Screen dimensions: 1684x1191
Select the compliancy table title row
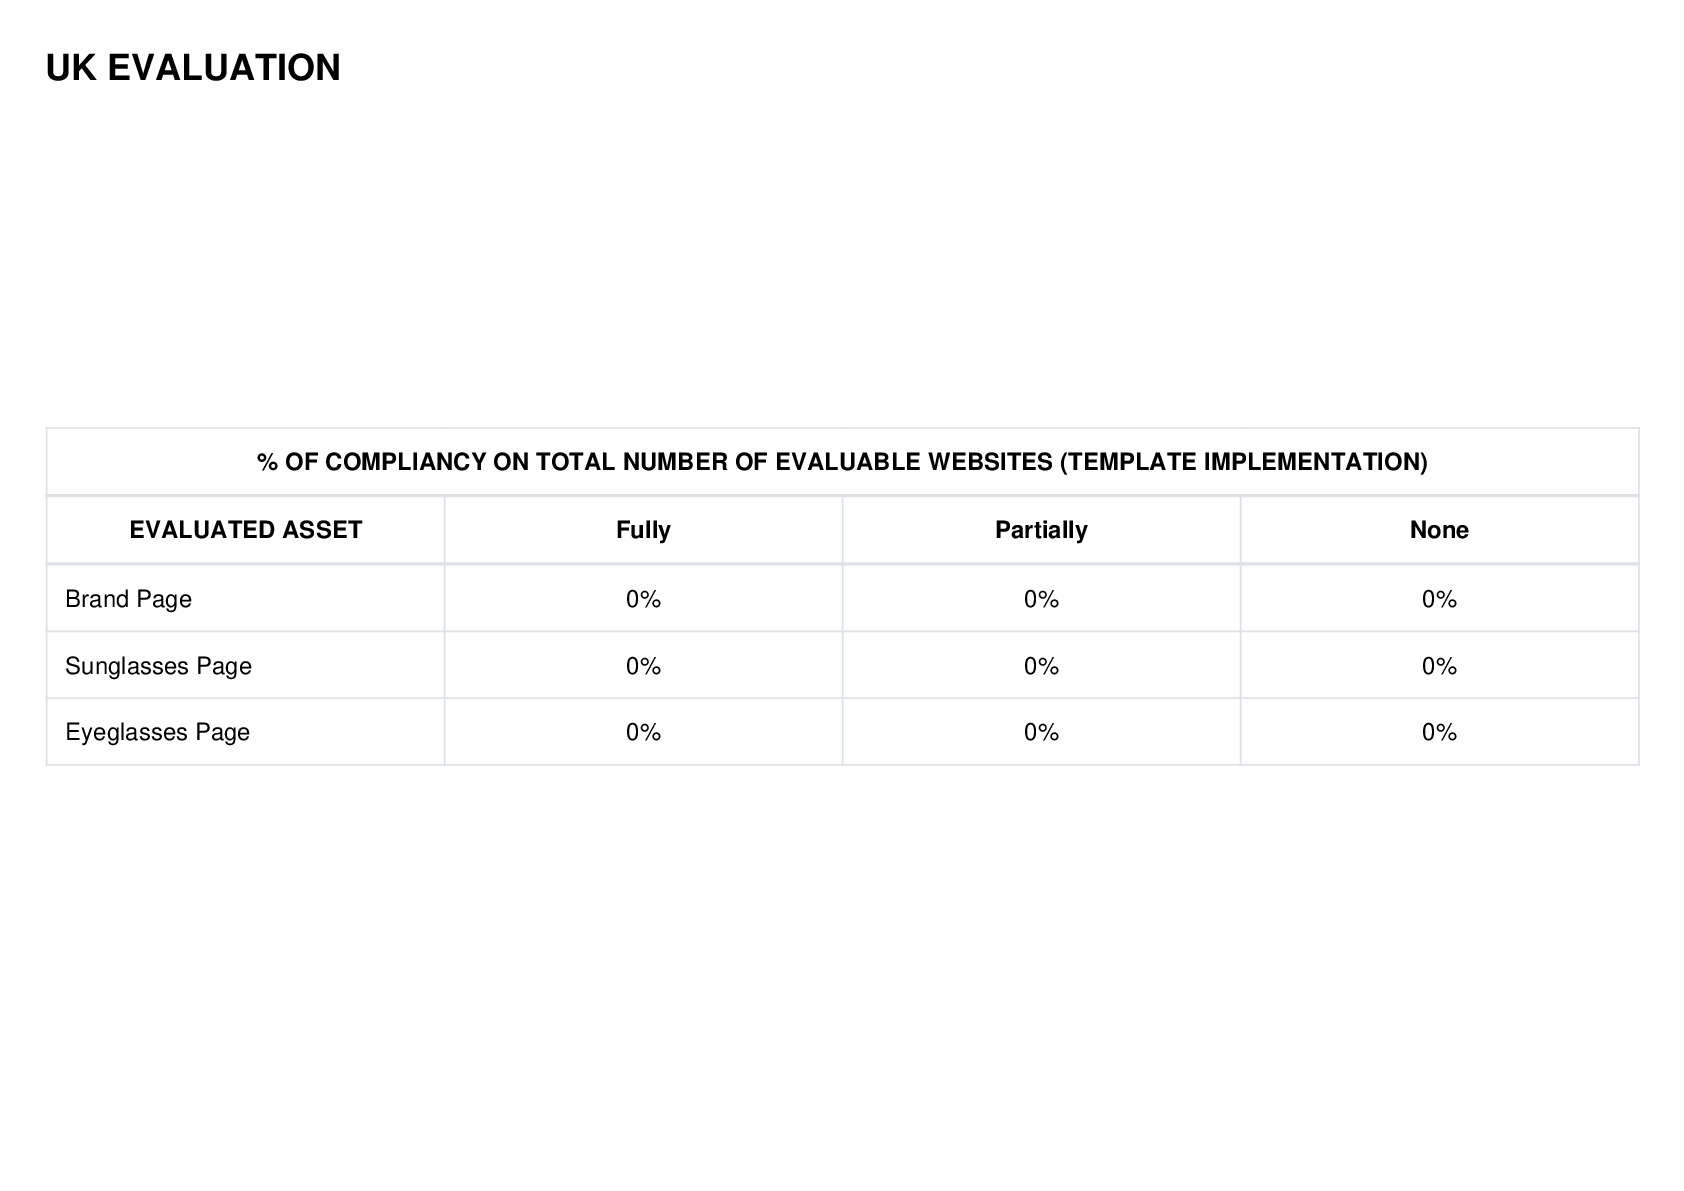coord(842,462)
